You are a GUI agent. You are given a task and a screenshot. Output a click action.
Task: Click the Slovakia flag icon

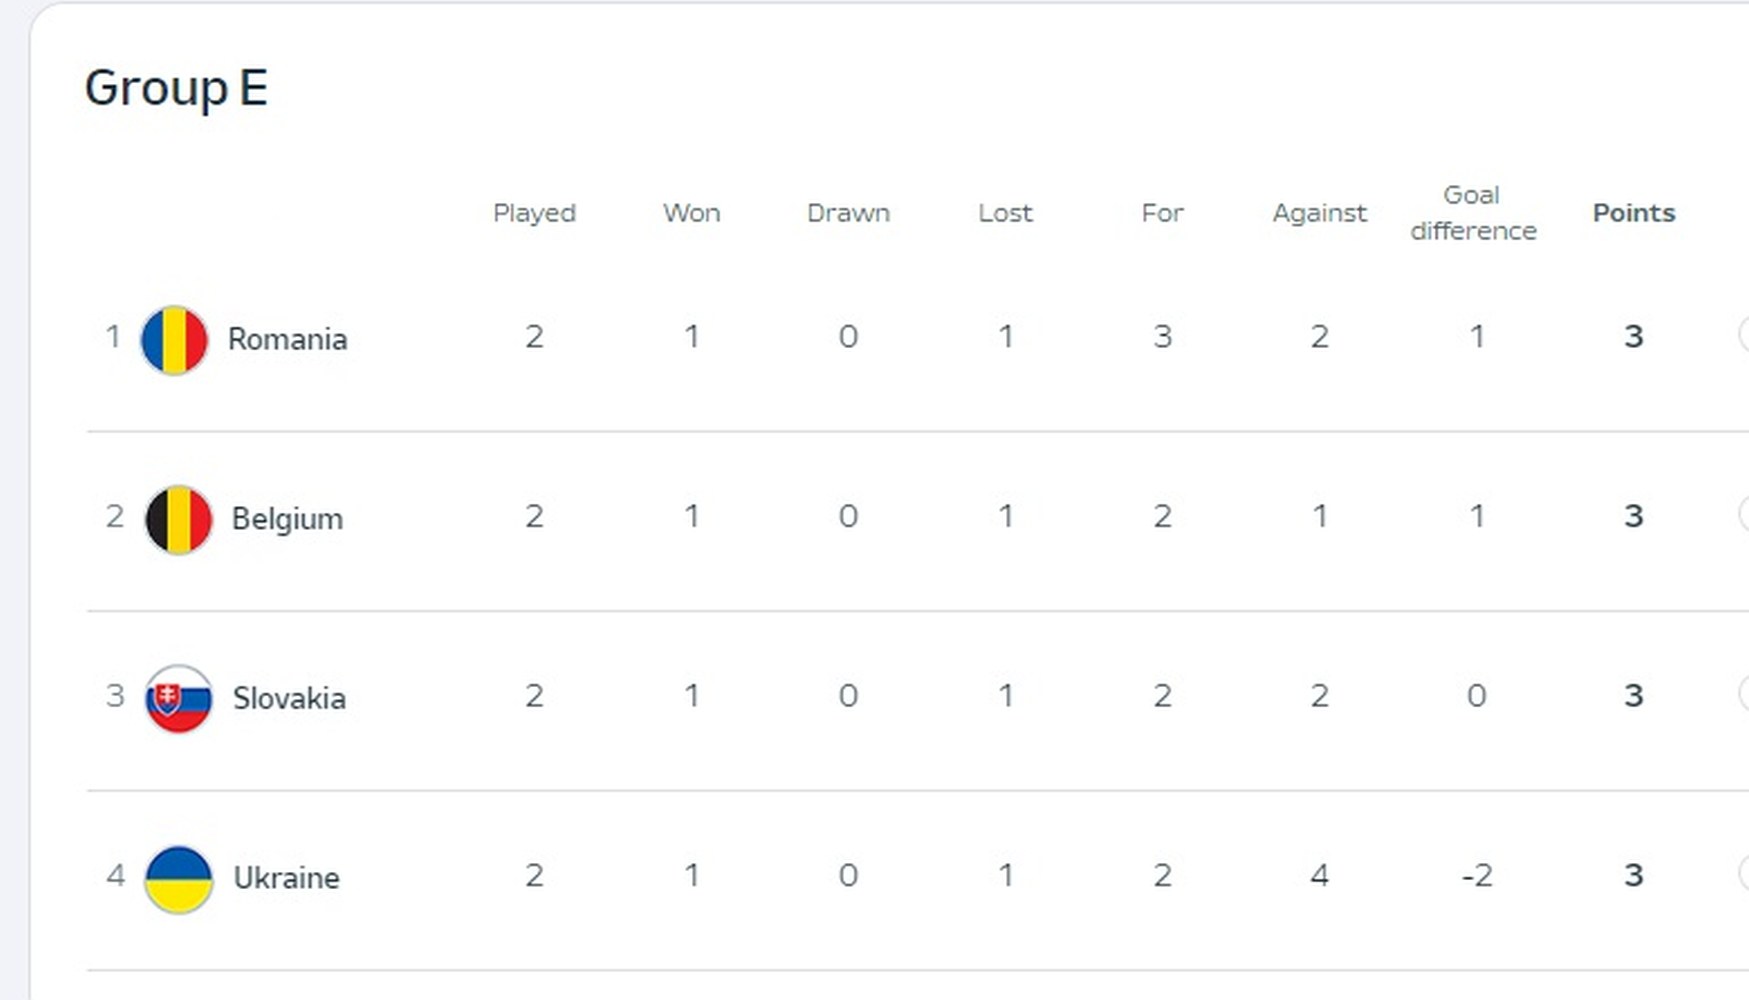(x=178, y=699)
